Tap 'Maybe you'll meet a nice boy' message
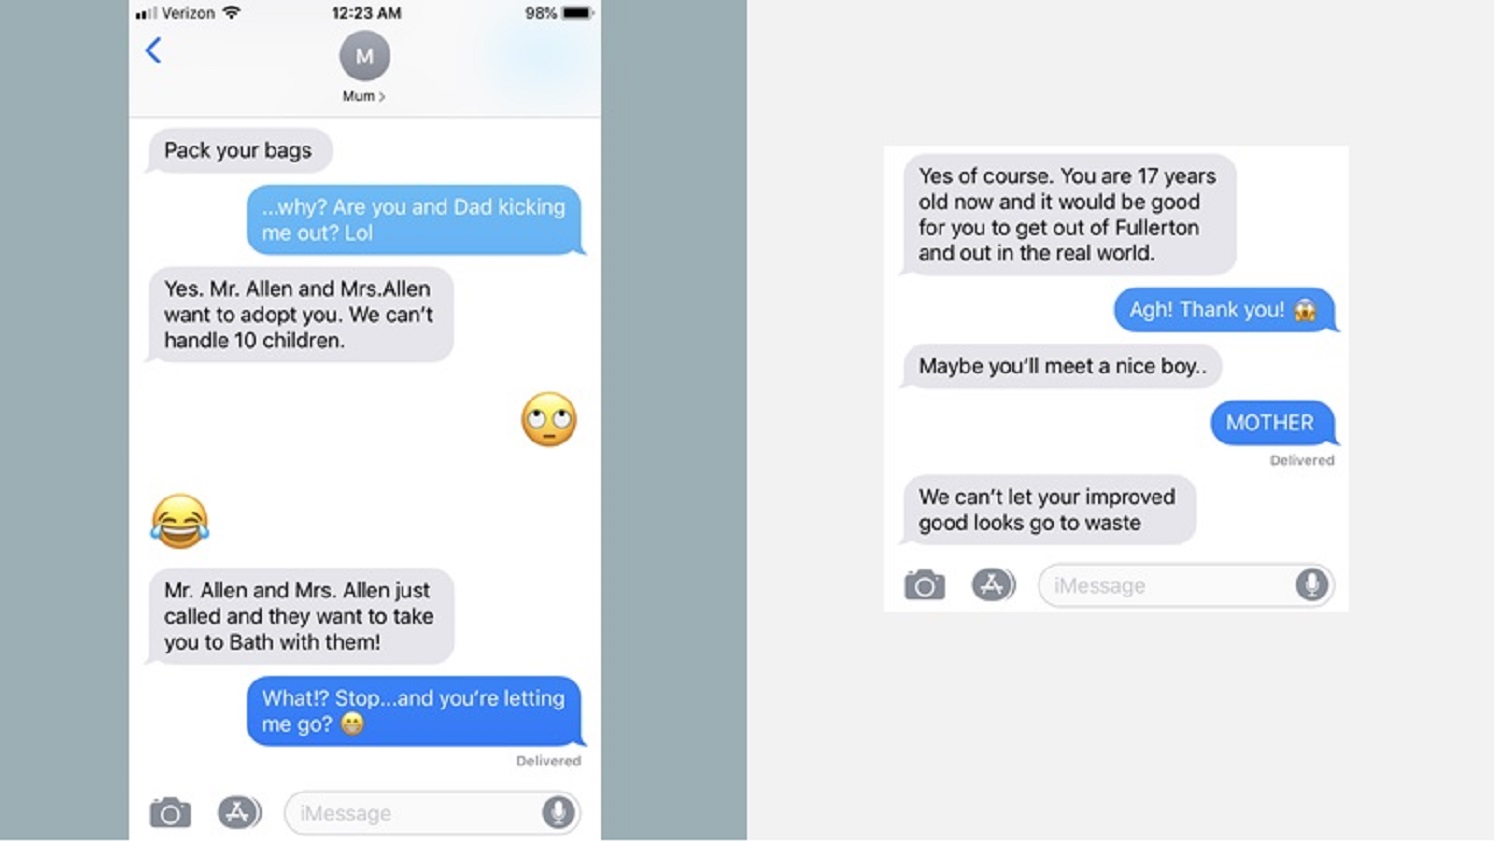1500x842 pixels. tap(1061, 366)
